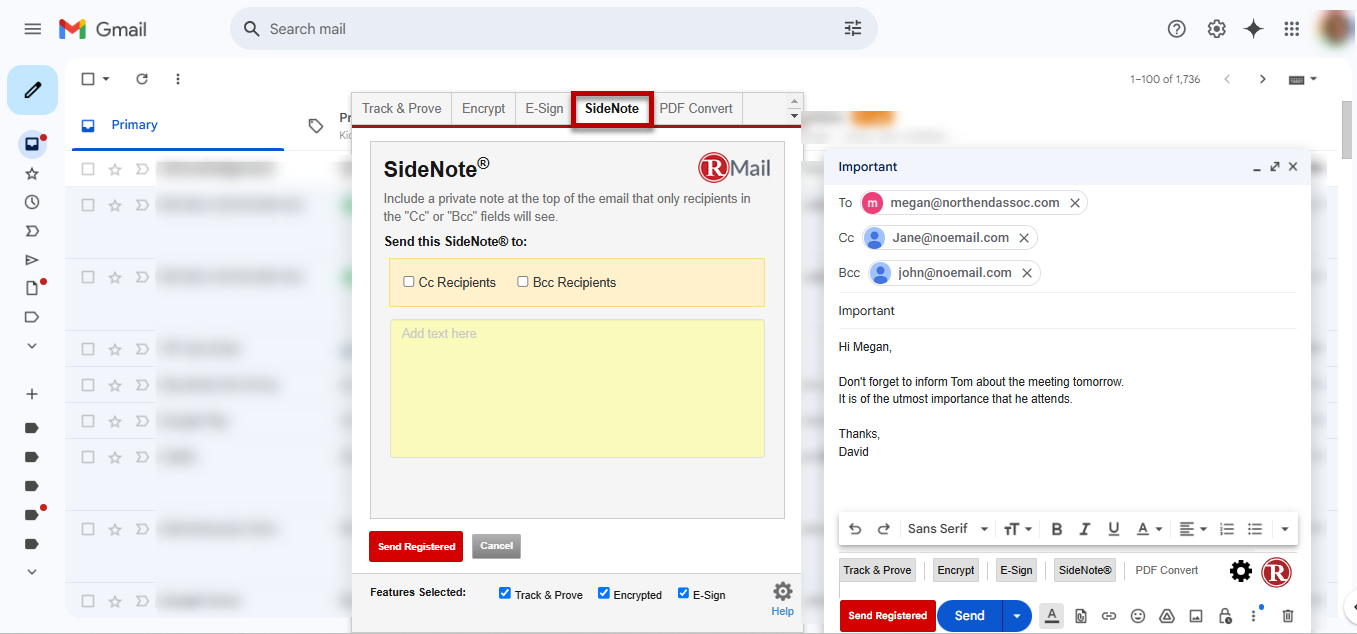Screen dimensions: 1357x634
Task: Insert files using Google Drive
Action: tap(1167, 616)
